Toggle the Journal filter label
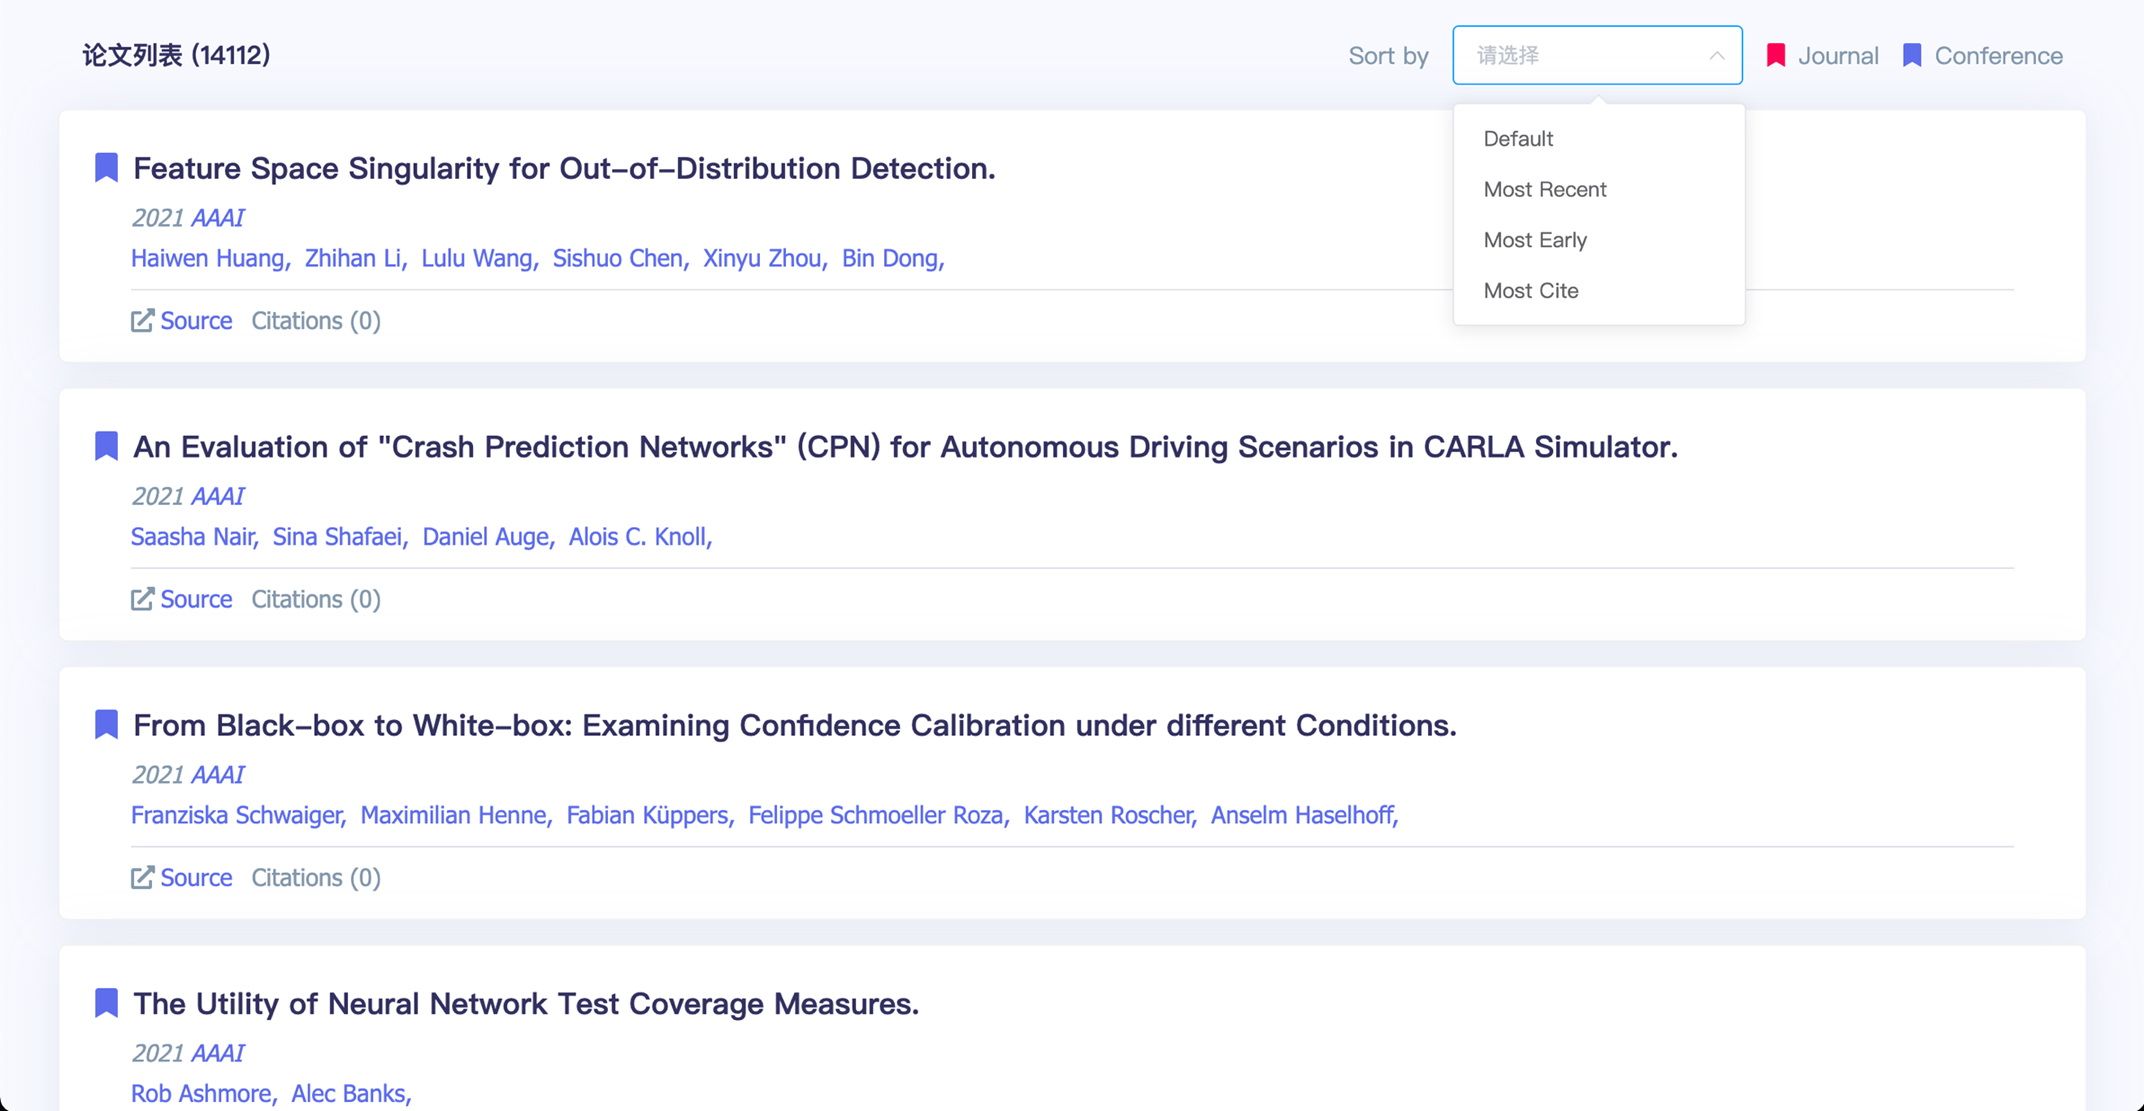Screen dimensions: 2144x1111 tap(1837, 56)
